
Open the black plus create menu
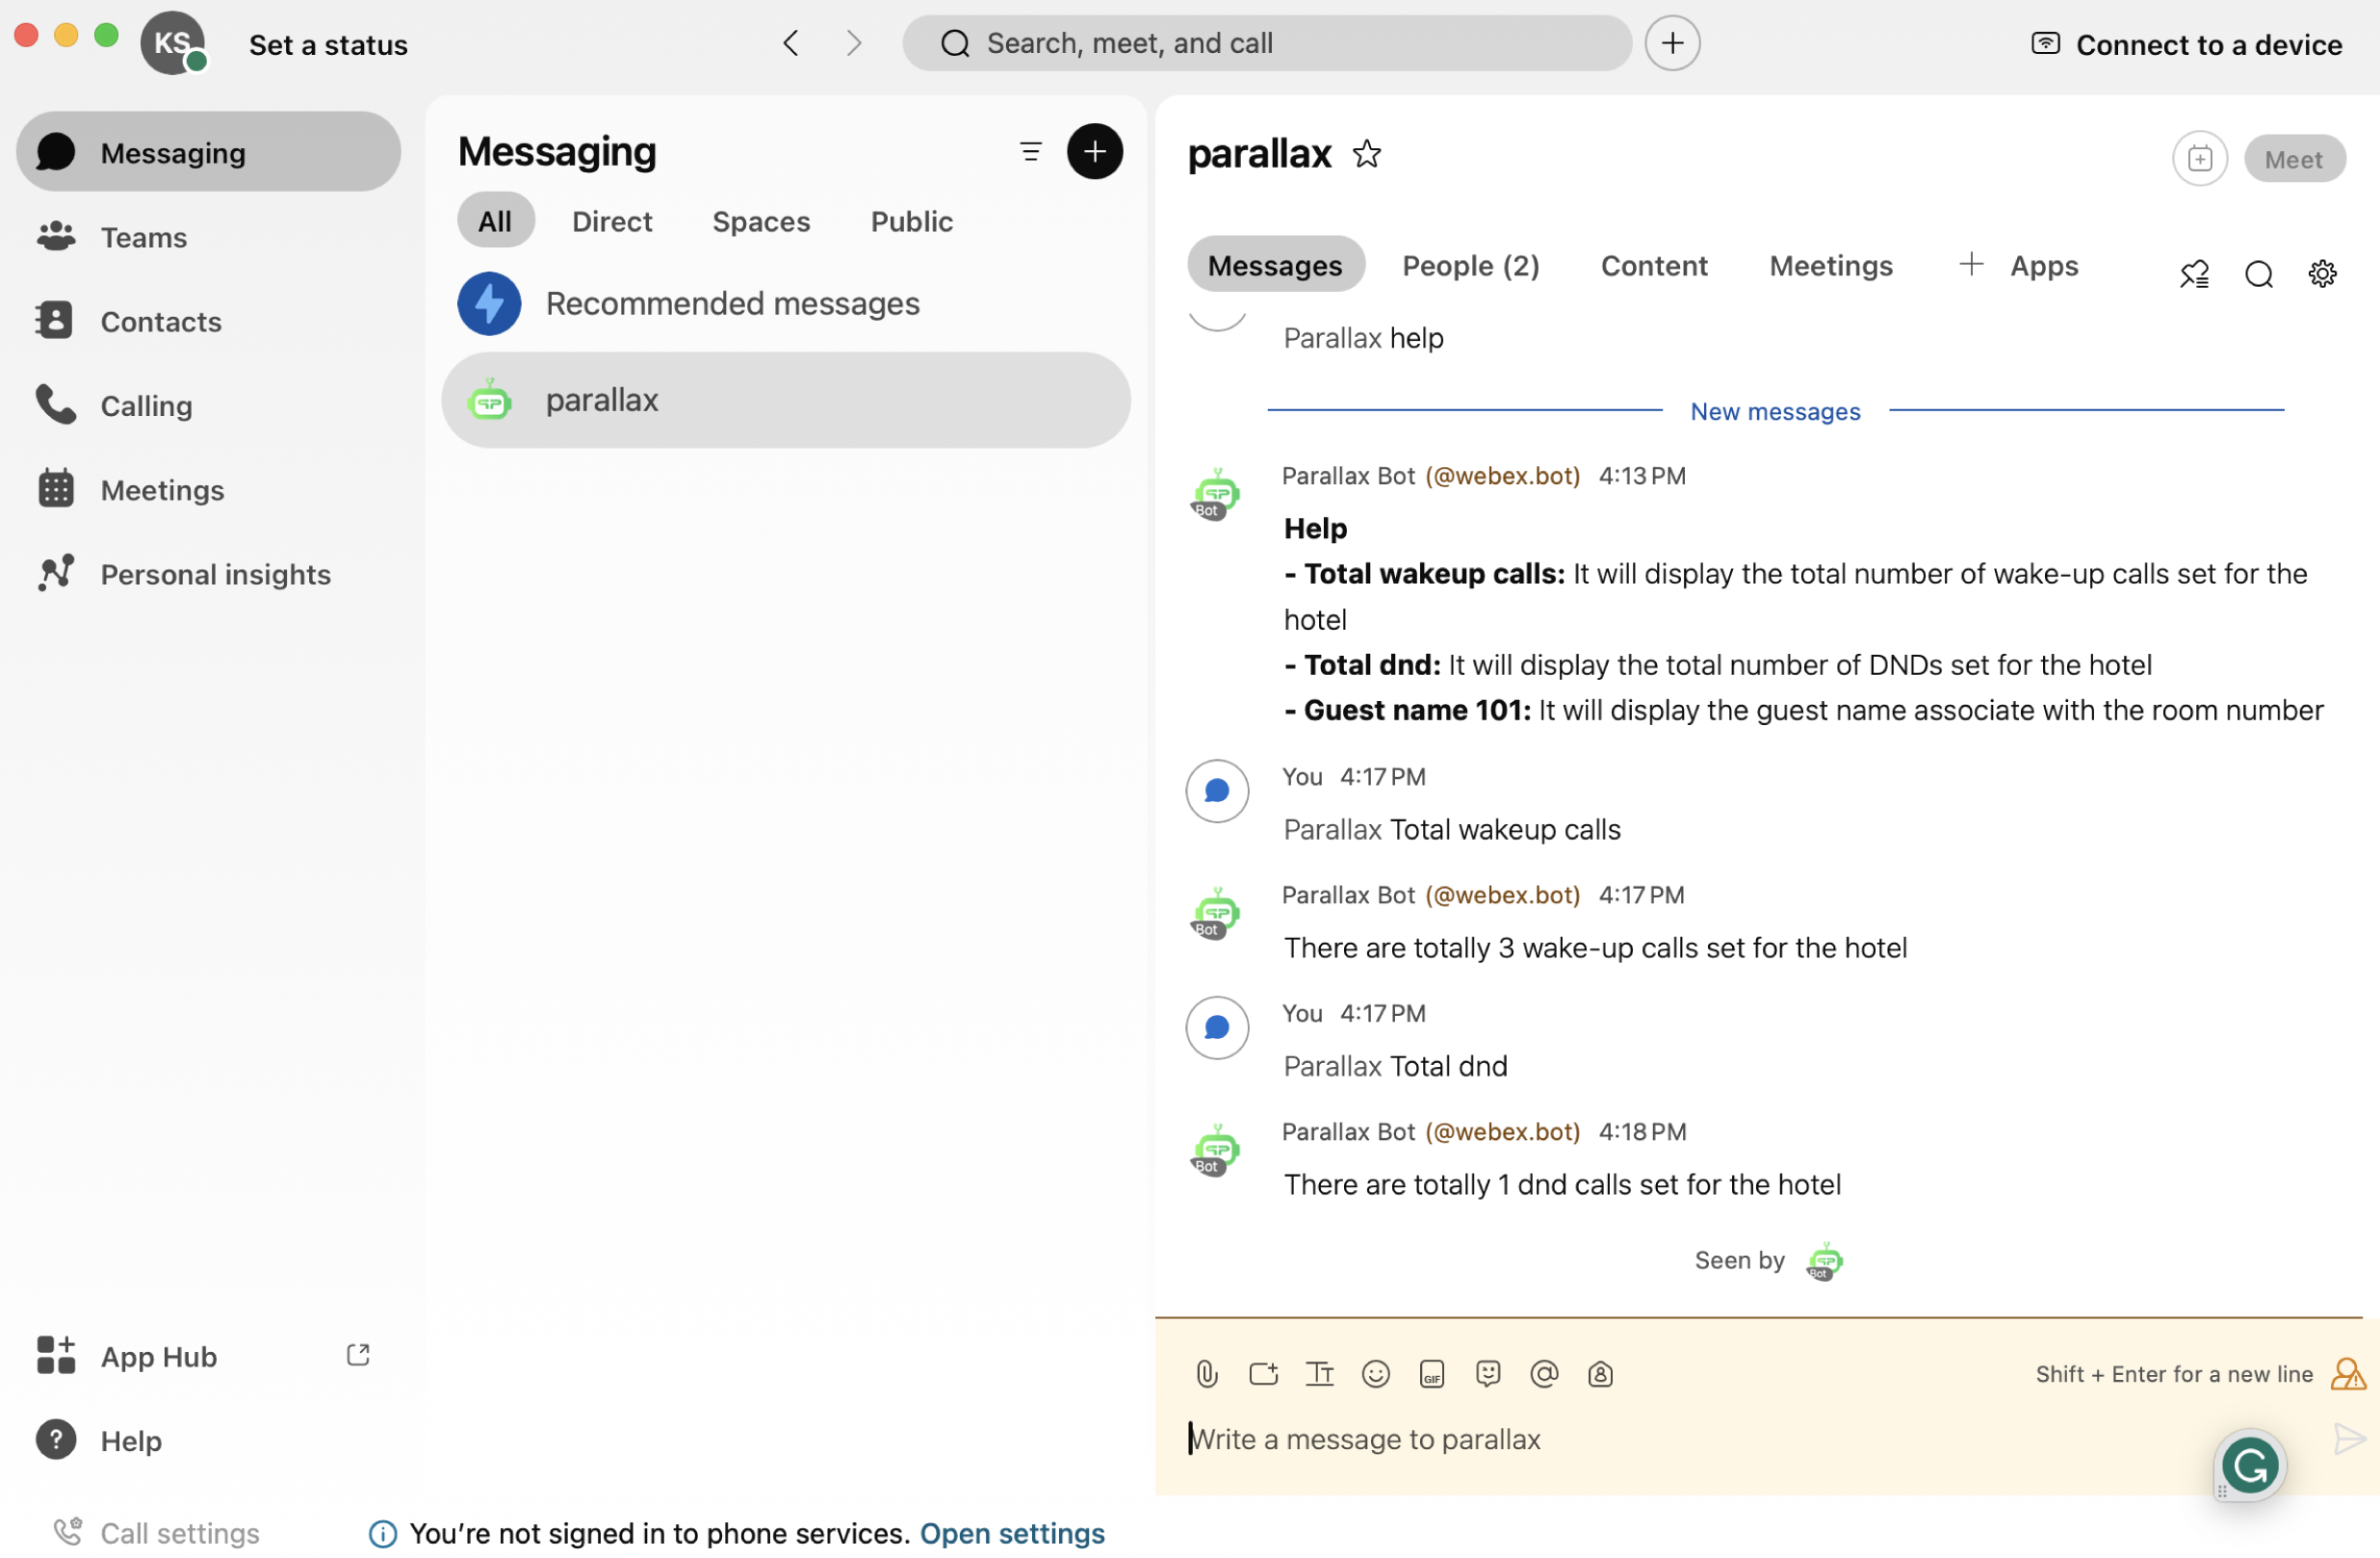1094,151
